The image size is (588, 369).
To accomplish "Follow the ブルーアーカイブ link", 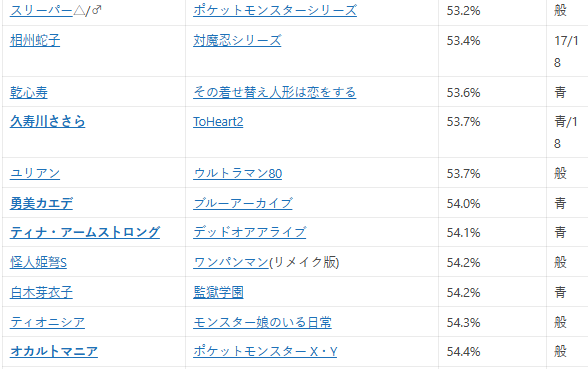I will (x=243, y=203).
